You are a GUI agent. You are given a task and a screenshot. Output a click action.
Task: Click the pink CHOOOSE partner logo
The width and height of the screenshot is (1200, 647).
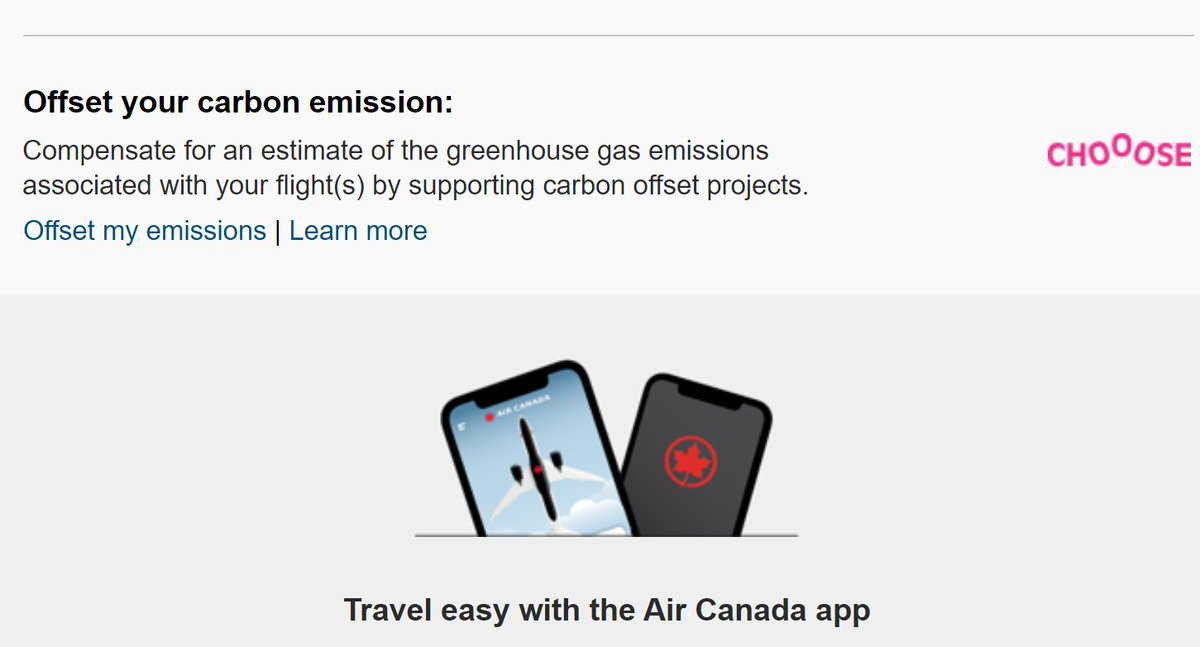tap(1119, 153)
